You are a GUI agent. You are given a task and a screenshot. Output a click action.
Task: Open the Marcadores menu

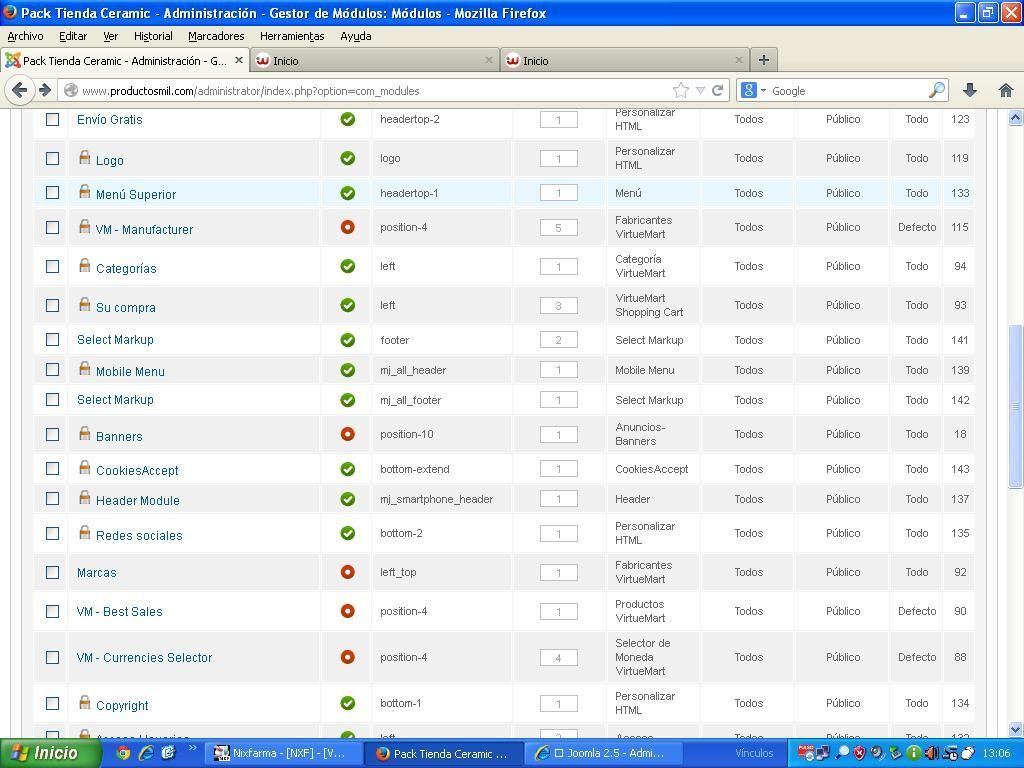coord(216,36)
